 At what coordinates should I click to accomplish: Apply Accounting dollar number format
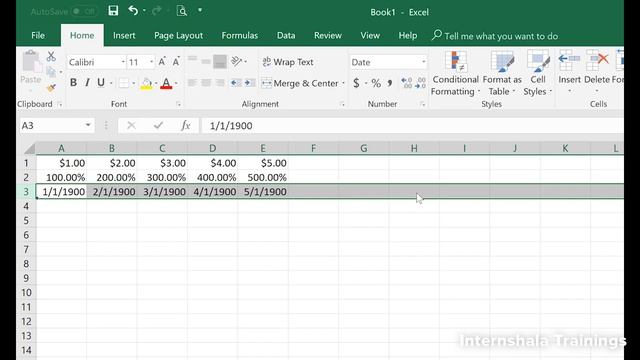coord(356,83)
